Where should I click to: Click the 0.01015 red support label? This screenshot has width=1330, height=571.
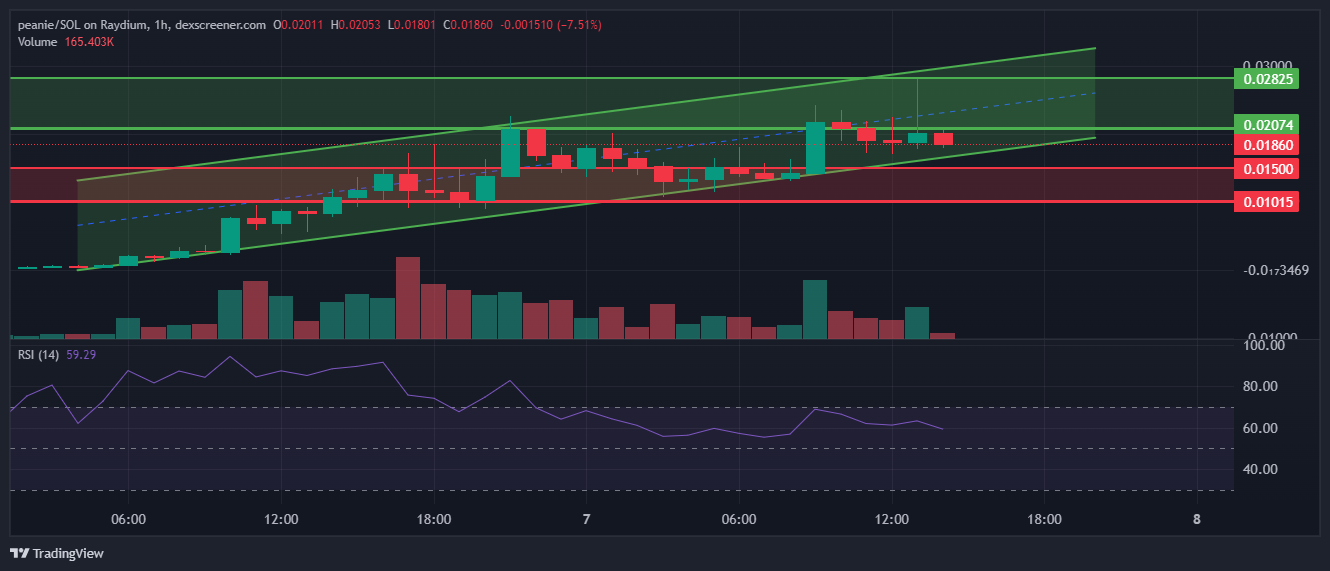pos(1267,202)
